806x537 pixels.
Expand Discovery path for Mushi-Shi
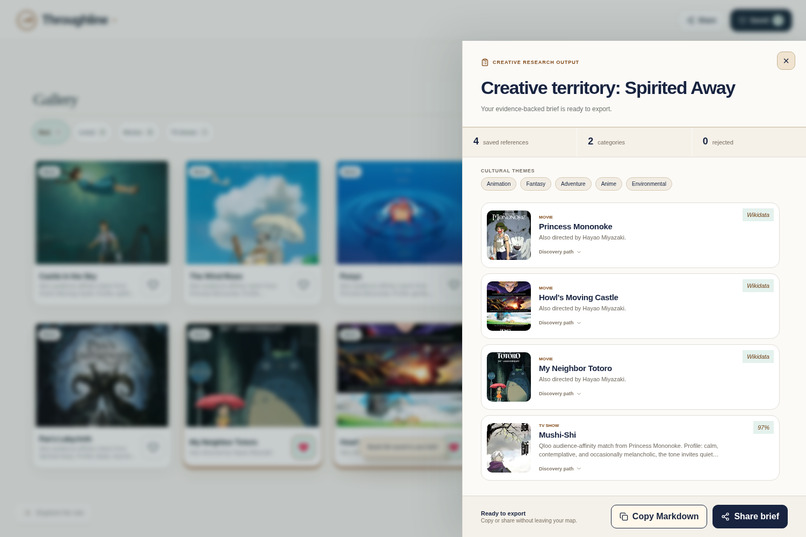[x=559, y=469]
